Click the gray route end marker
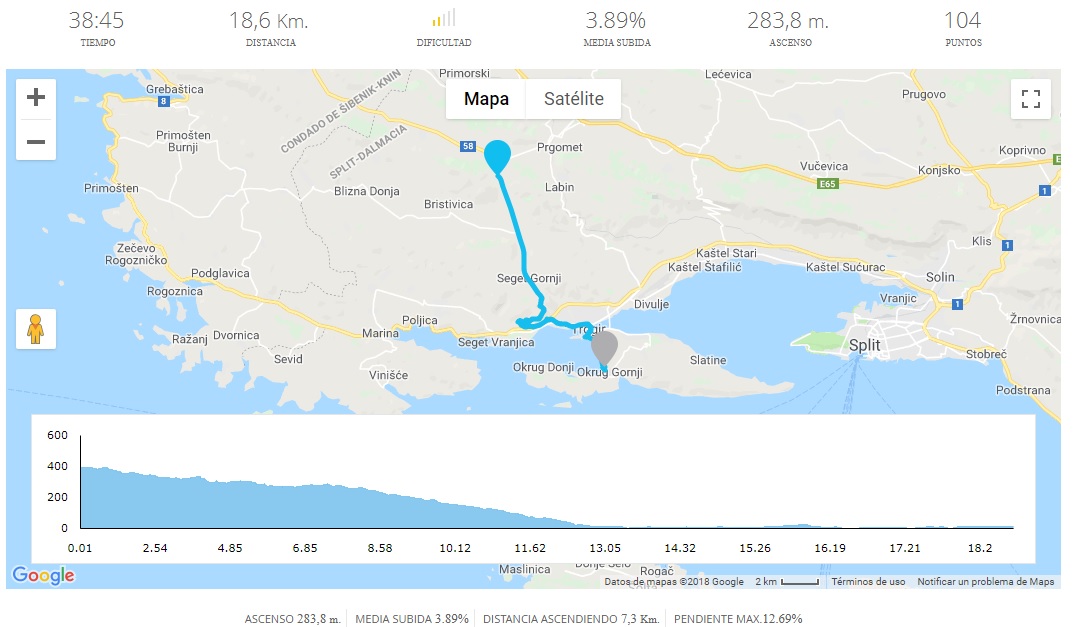Screen dimensions: 1073x627 [x=603, y=348]
